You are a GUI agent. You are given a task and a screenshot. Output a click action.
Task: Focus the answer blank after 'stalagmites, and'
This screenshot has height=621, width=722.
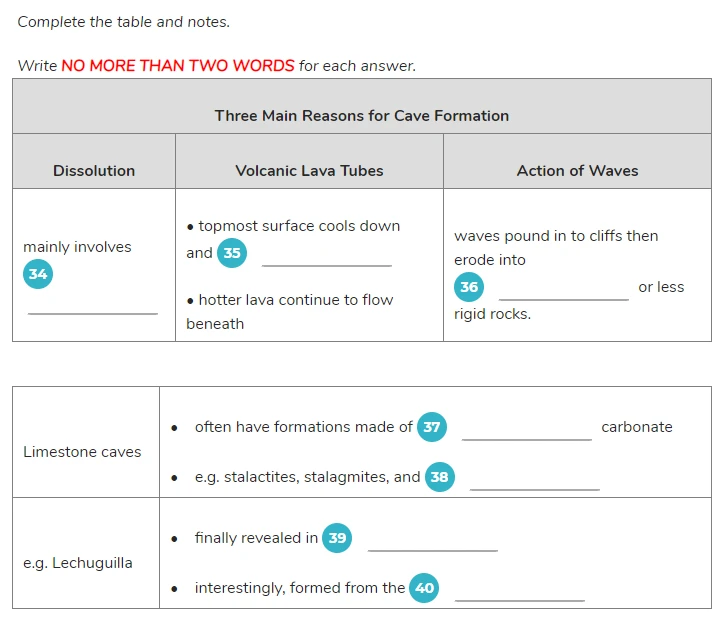[535, 481]
